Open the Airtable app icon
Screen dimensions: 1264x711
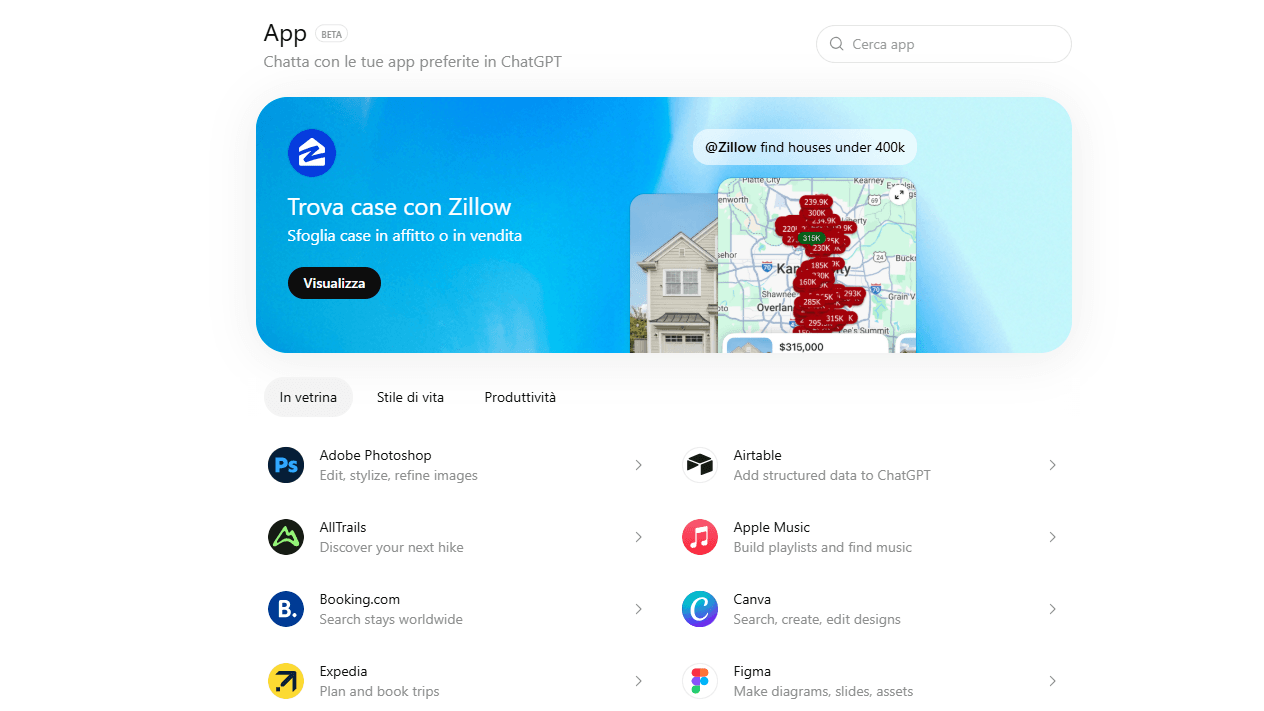[700, 465]
